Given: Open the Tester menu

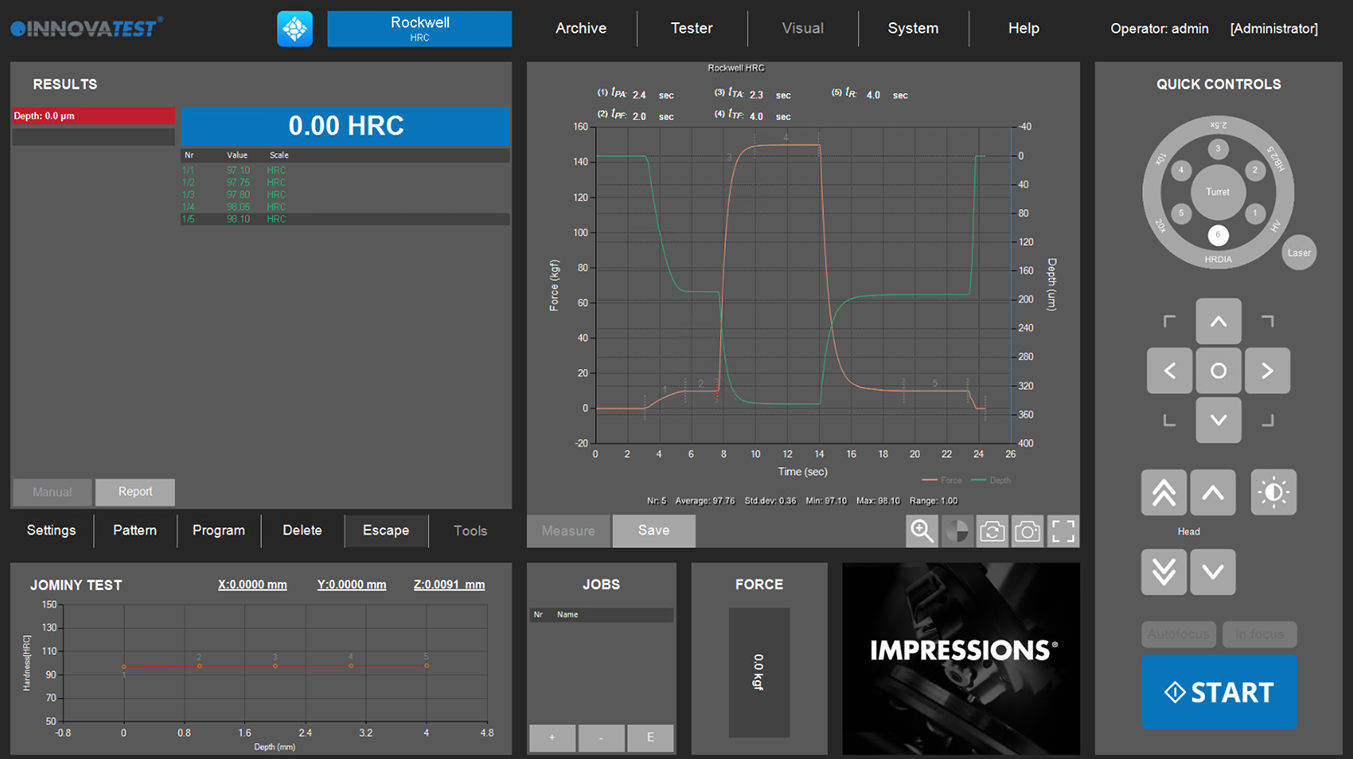Looking at the screenshot, I should (x=692, y=29).
